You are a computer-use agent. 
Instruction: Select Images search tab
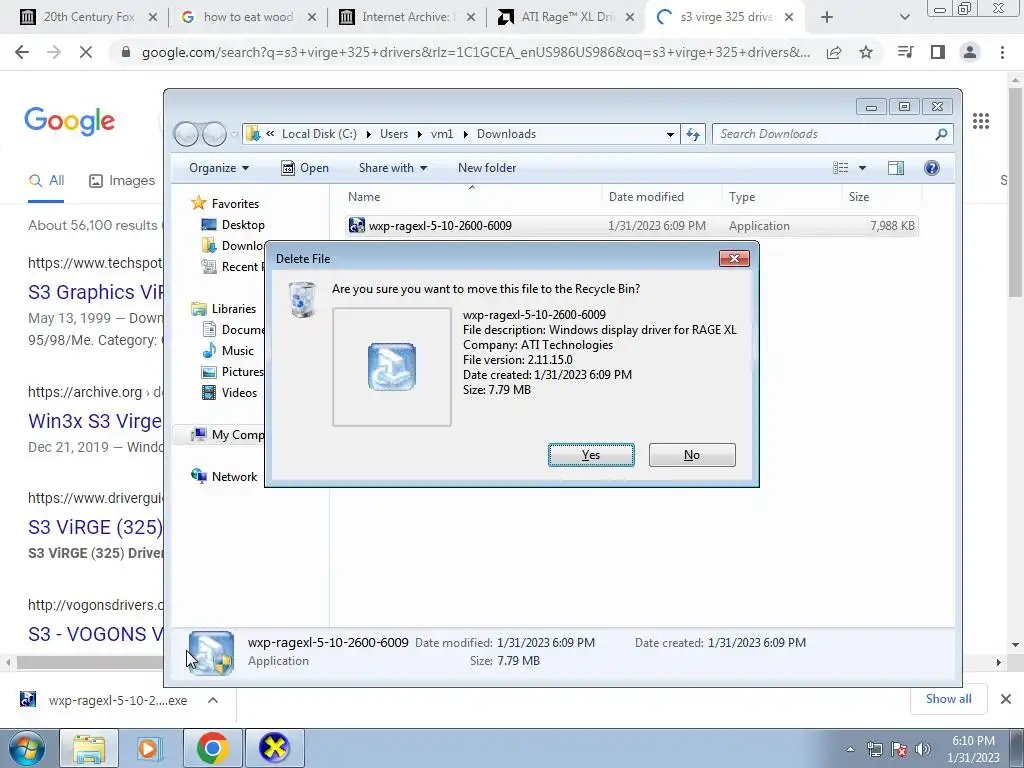click(121, 180)
